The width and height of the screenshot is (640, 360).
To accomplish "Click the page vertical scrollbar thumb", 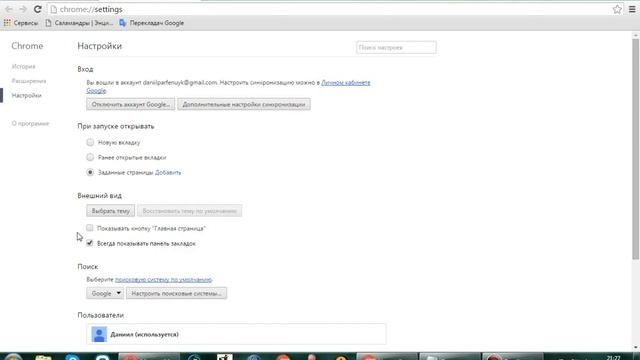I will (x=636, y=149).
